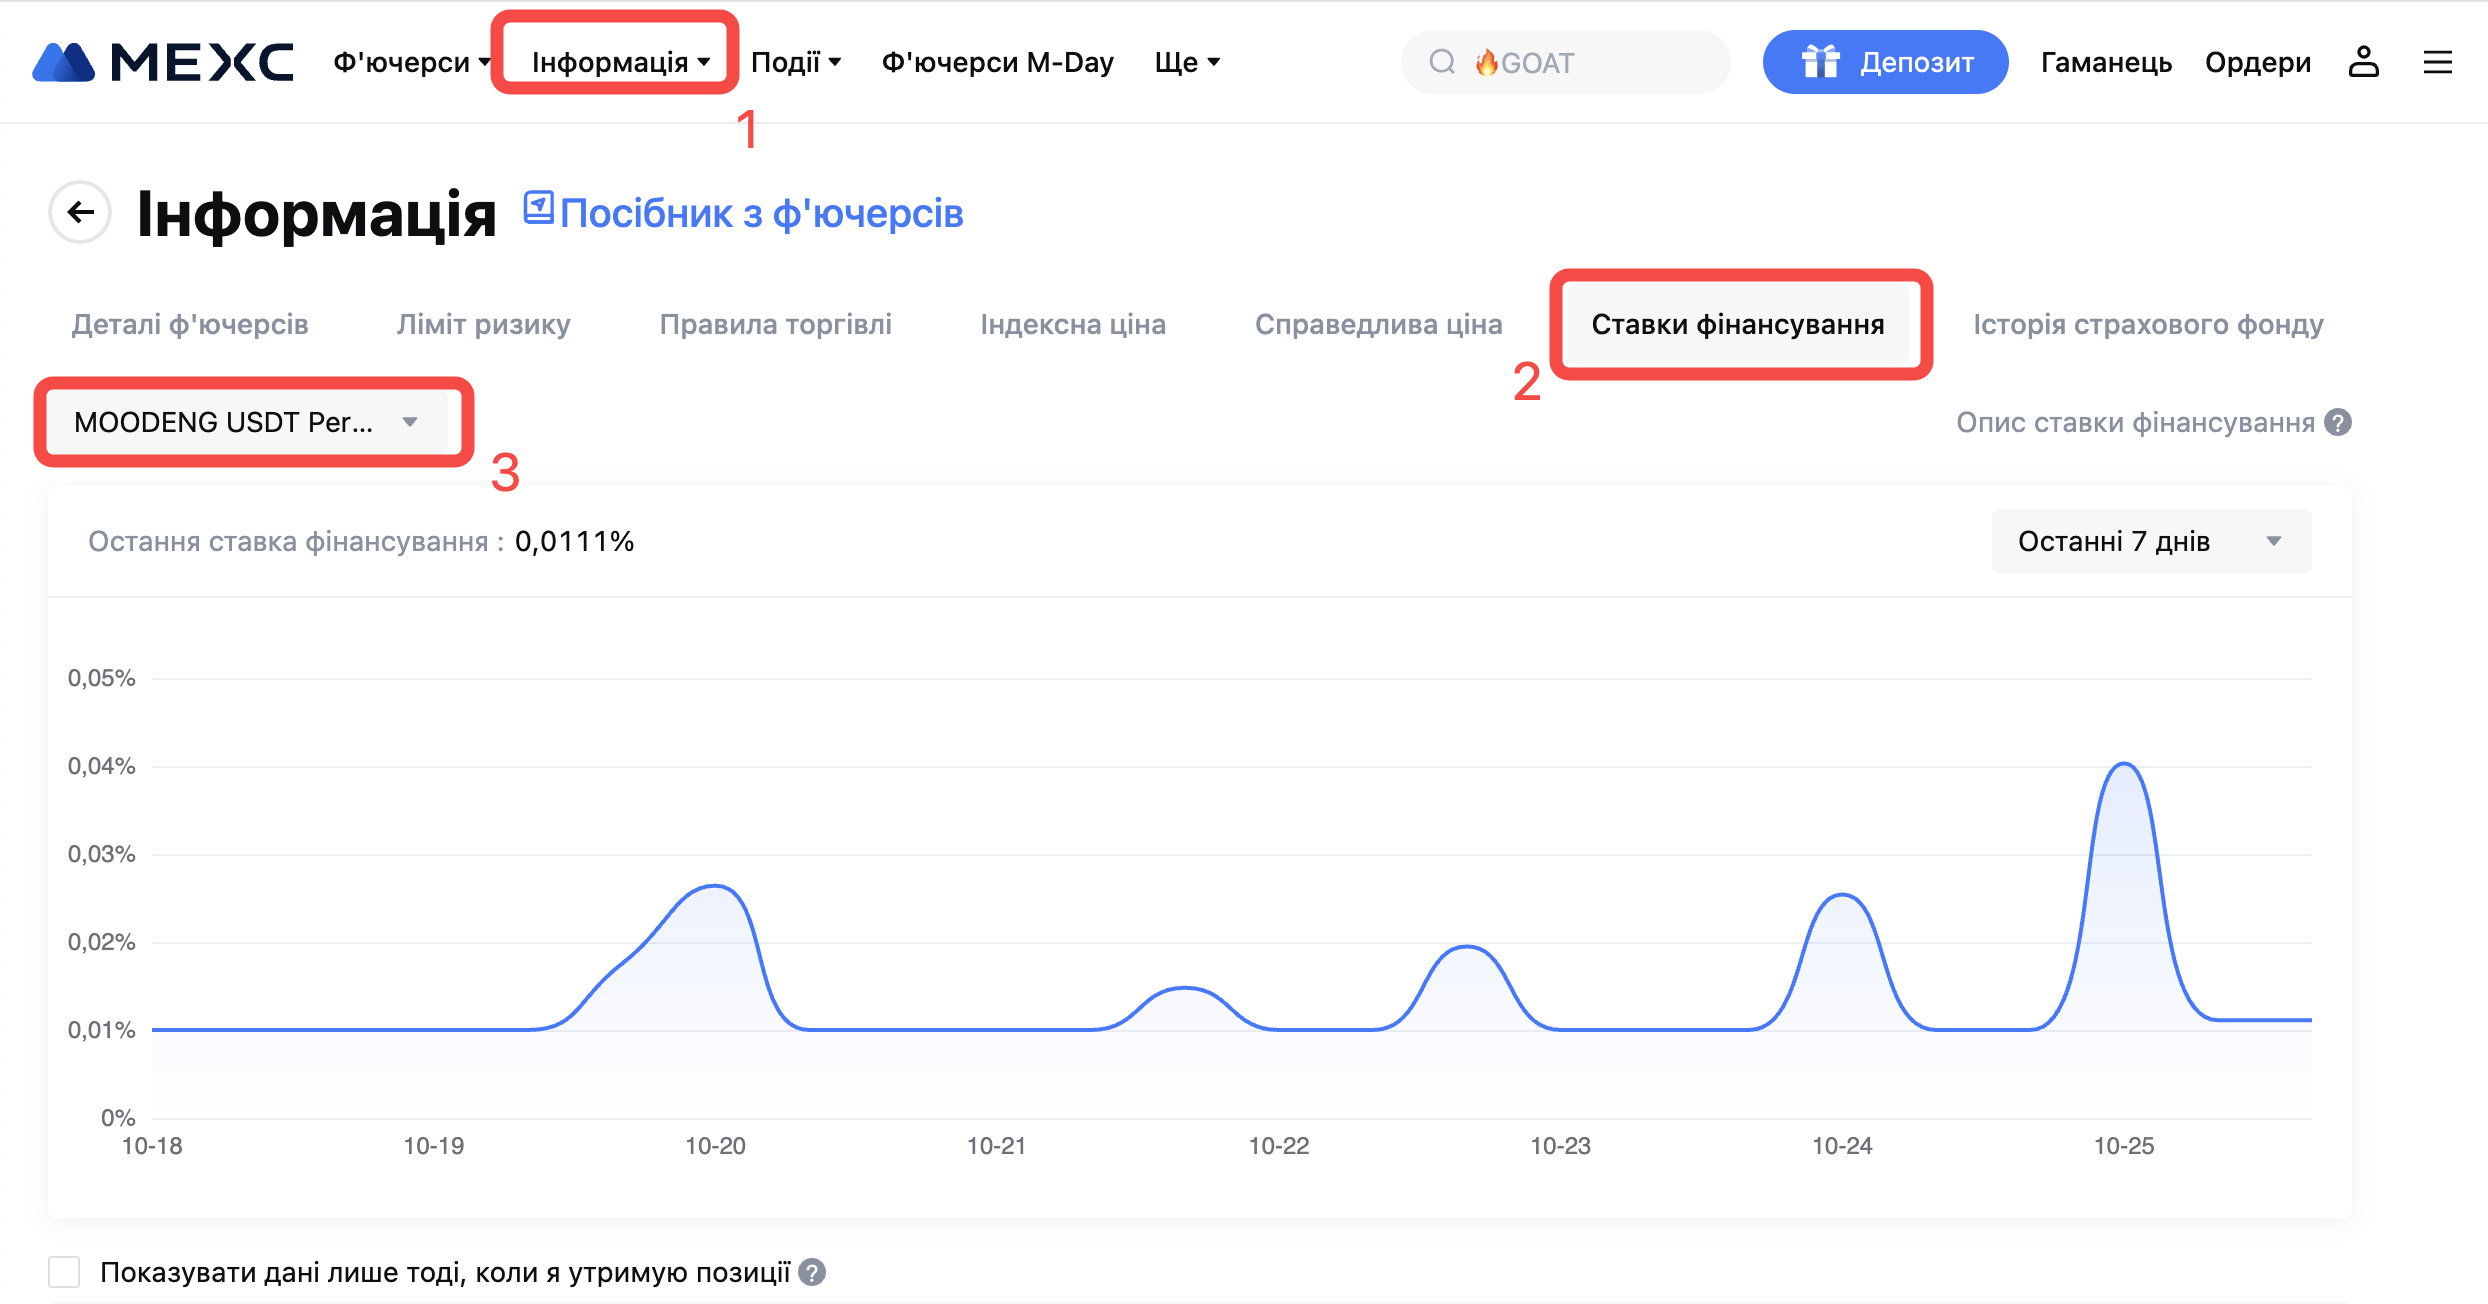Open the Події dropdown menu
This screenshot has height=1304, width=2488.
pyautogui.click(x=796, y=62)
